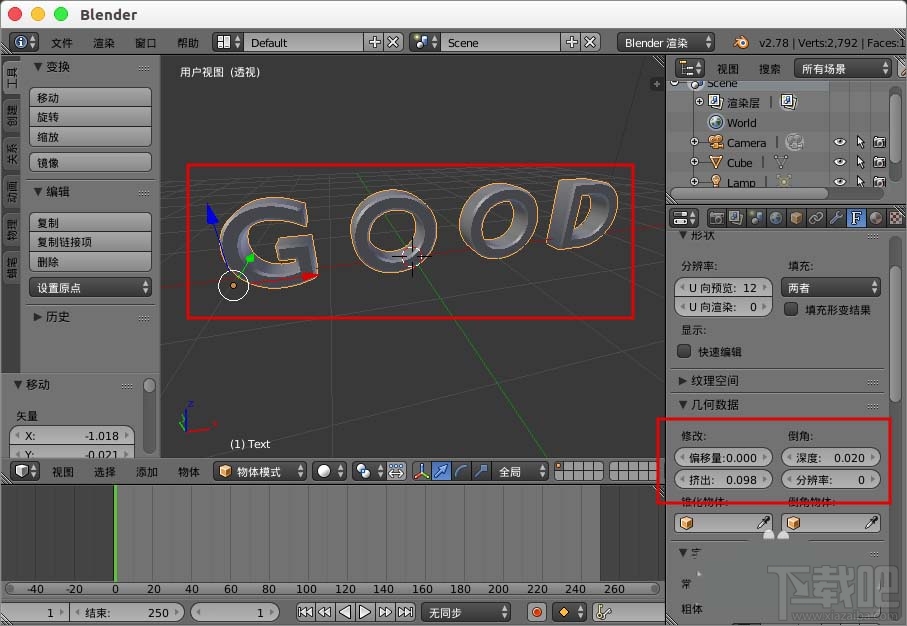Select the Modifiers wrench tab in Properties
The image size is (907, 626).
[x=835, y=217]
